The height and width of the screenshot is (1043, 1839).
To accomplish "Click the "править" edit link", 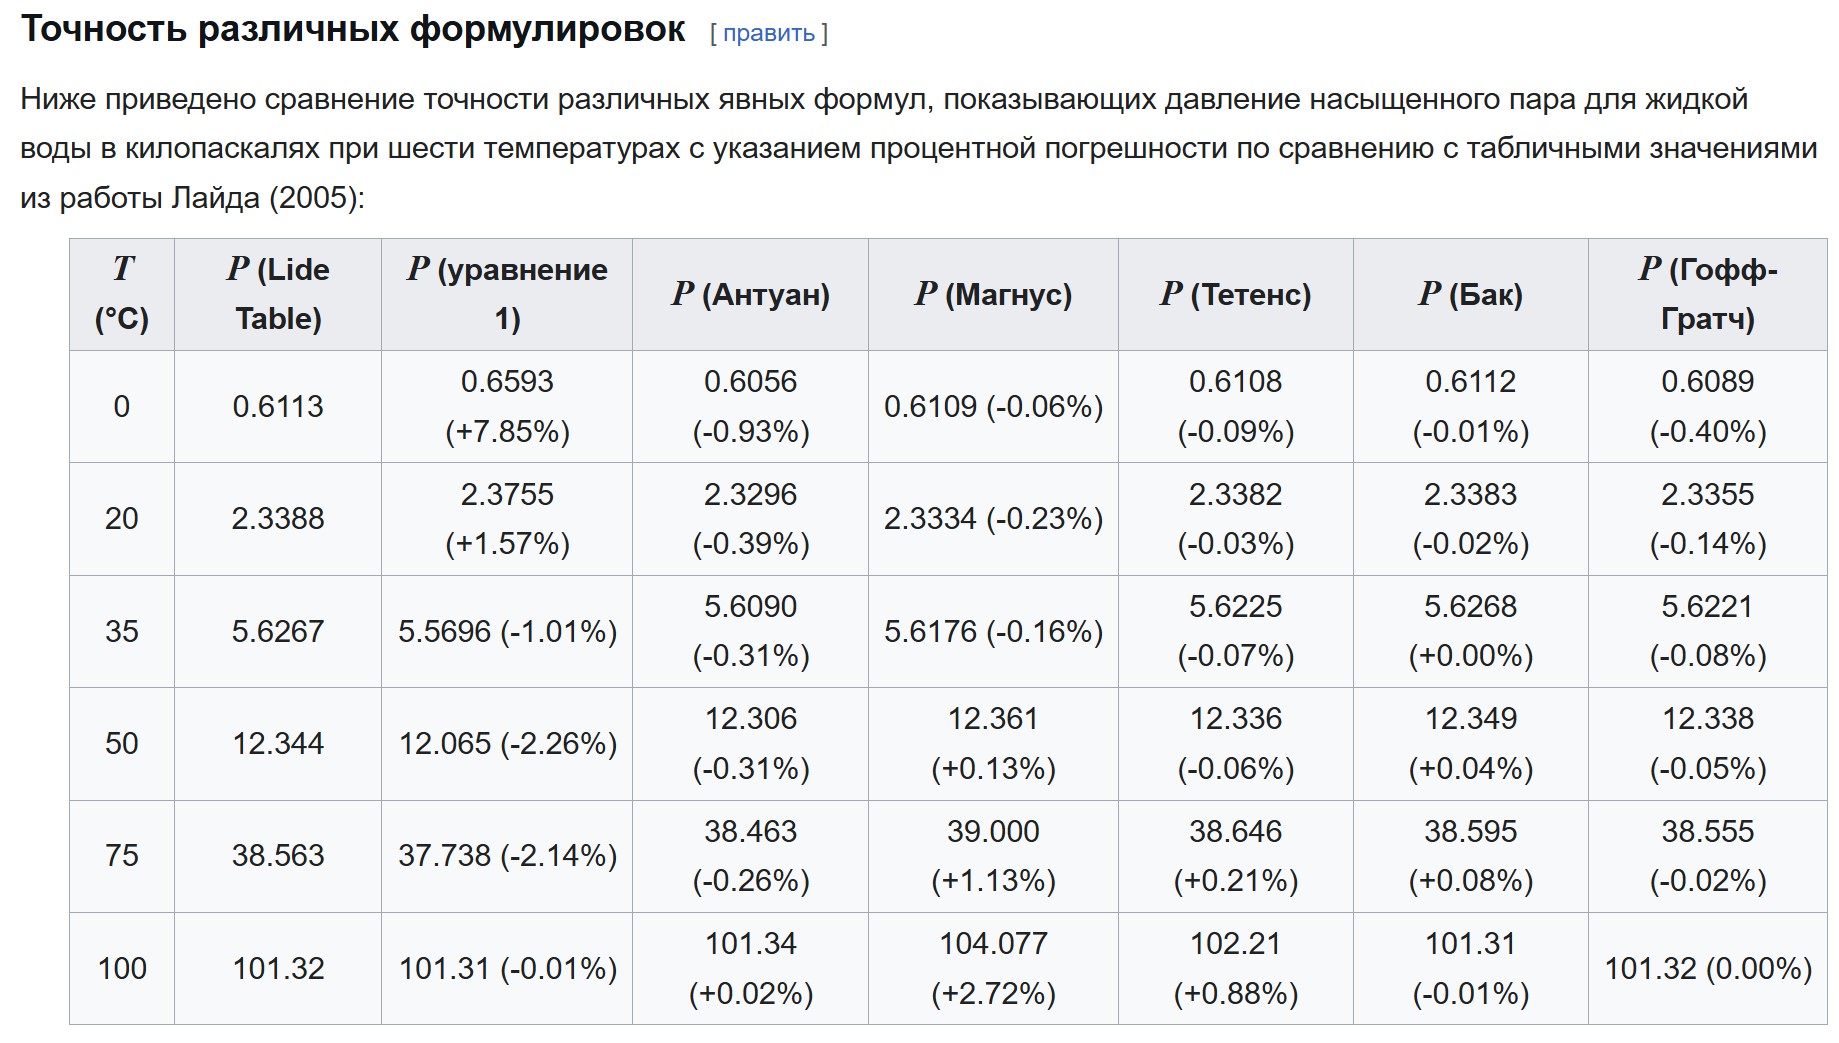I will click(768, 33).
